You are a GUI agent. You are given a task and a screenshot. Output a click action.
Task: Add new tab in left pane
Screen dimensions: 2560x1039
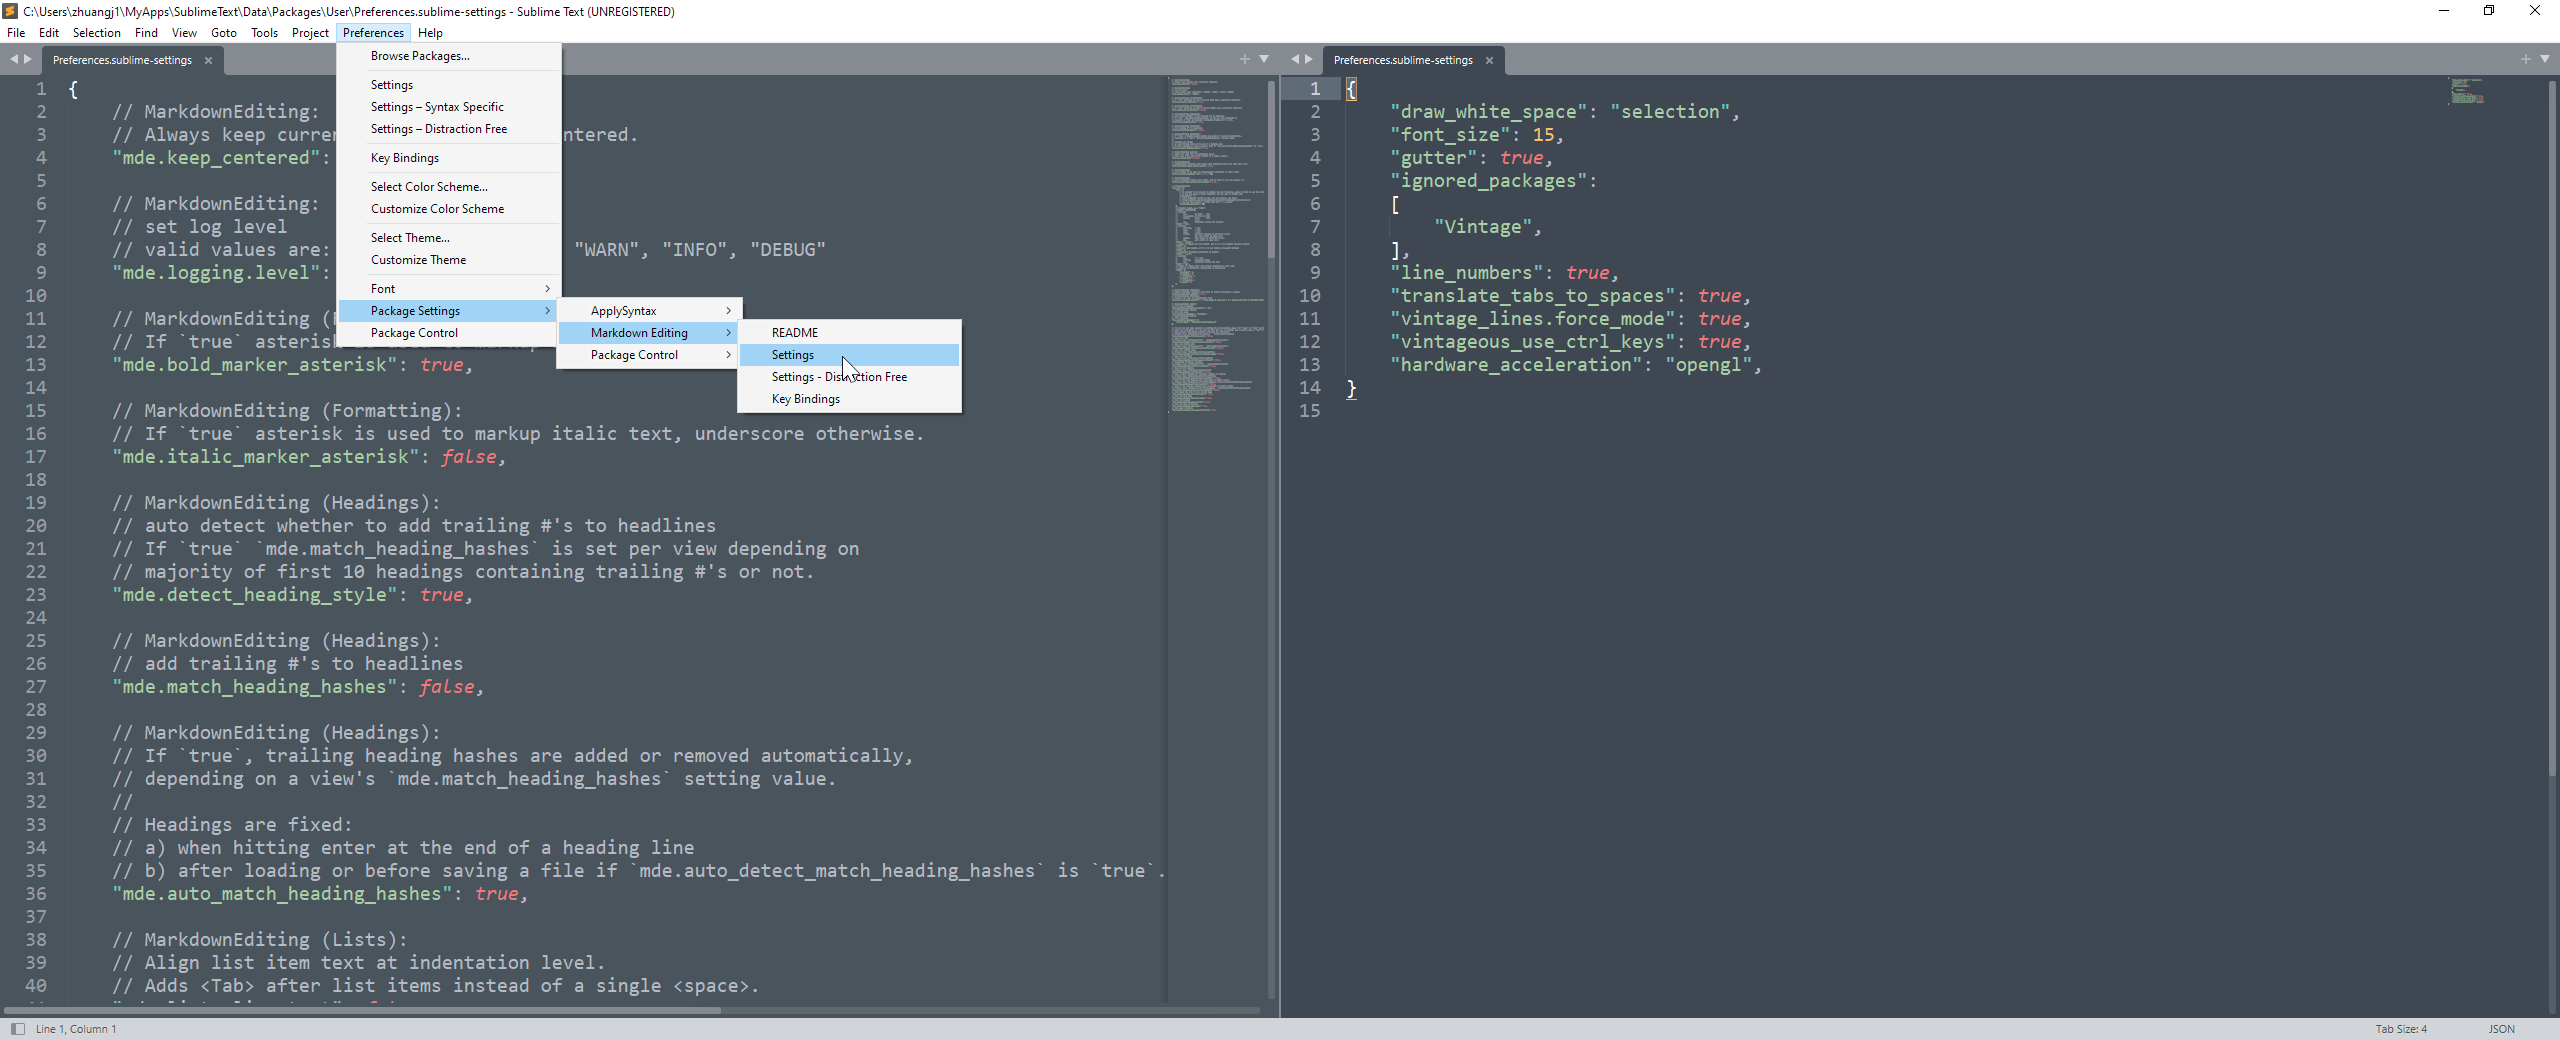[1245, 60]
